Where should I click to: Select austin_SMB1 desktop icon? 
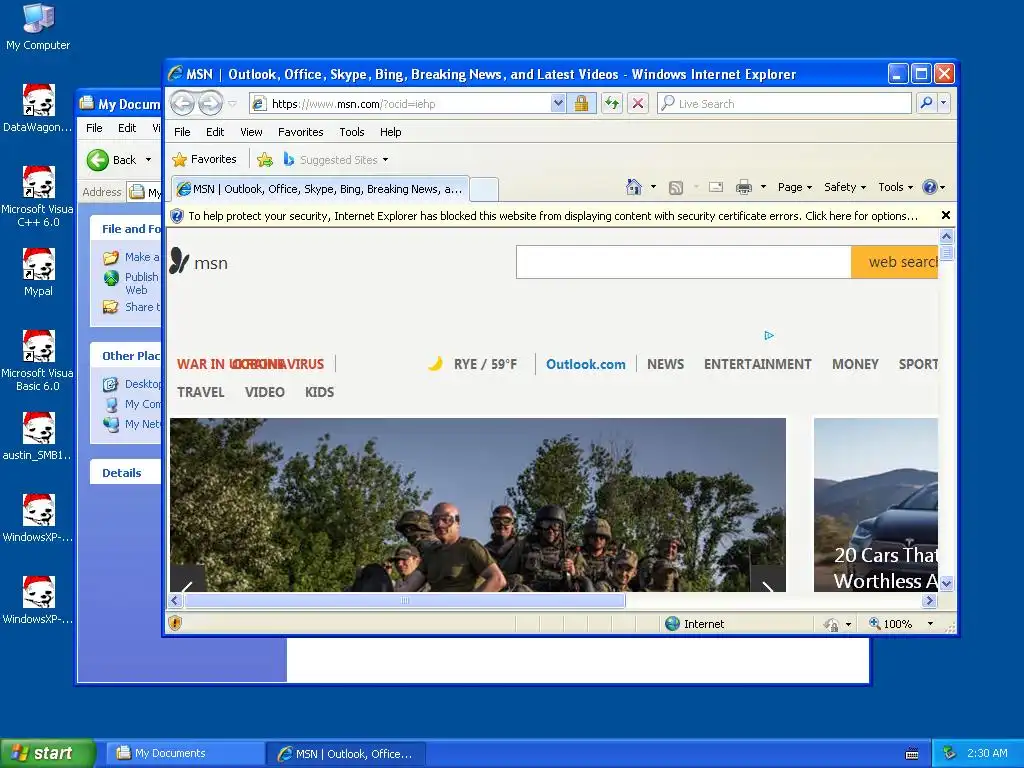click(x=38, y=436)
